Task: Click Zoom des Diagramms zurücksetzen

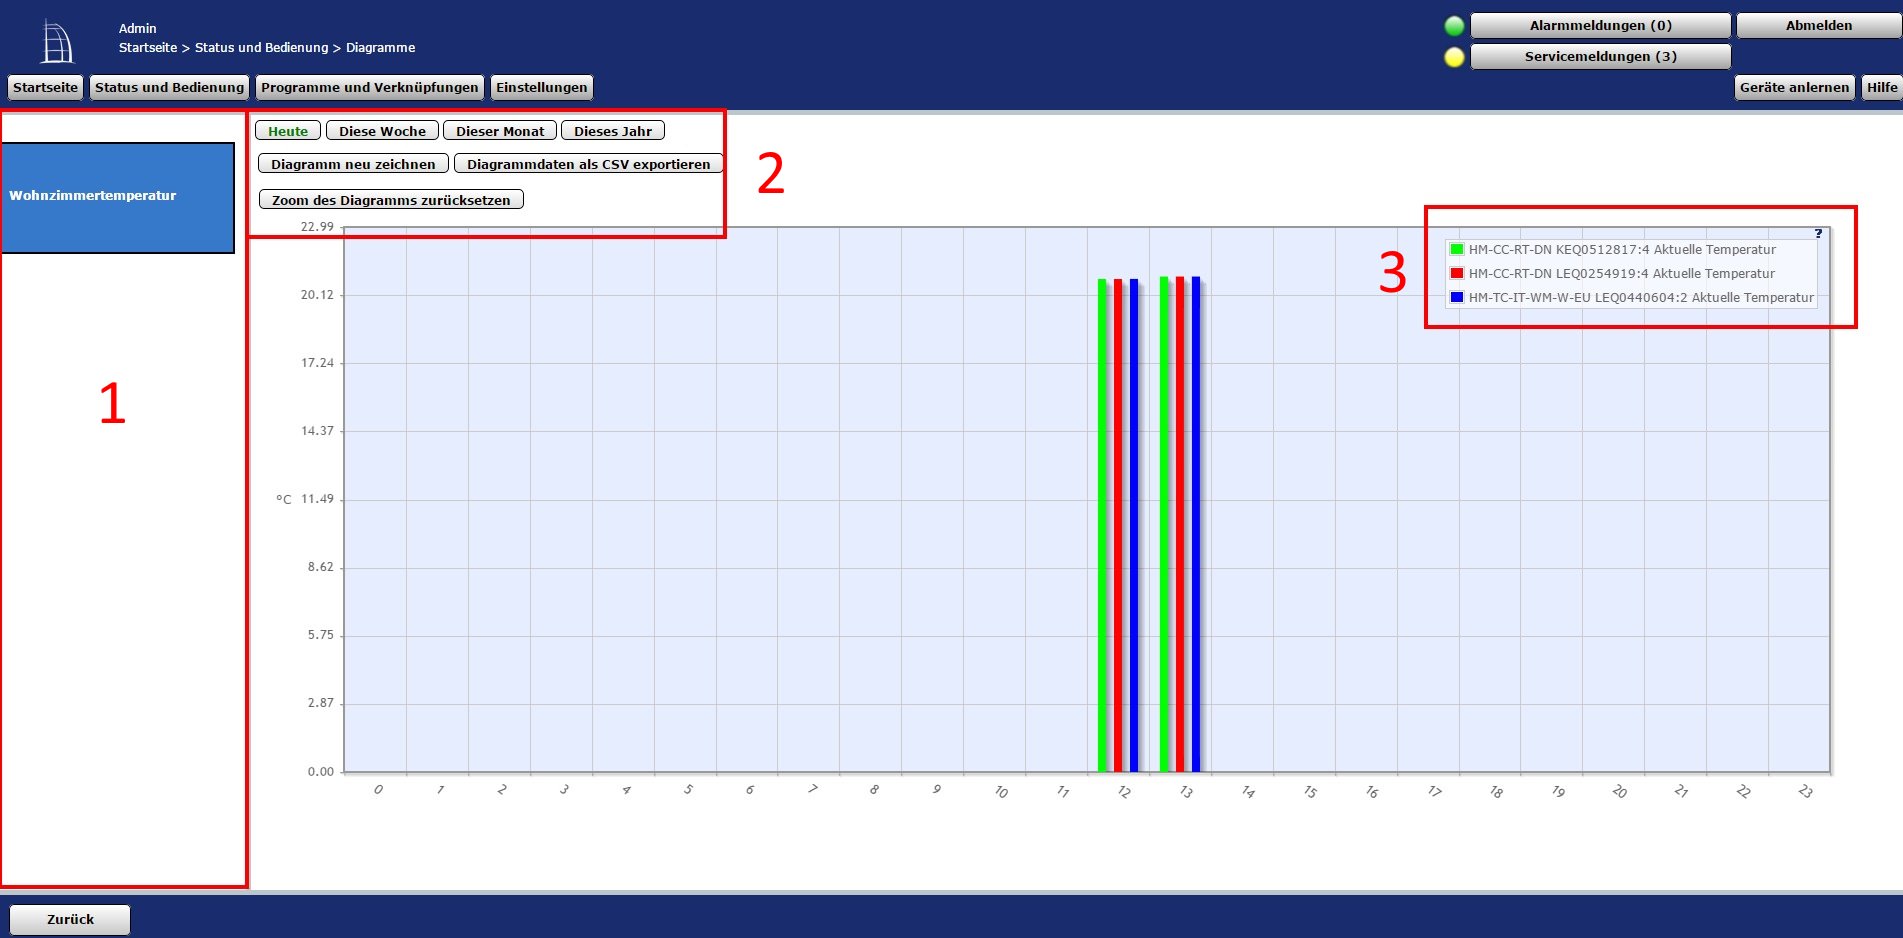Action: (x=391, y=200)
